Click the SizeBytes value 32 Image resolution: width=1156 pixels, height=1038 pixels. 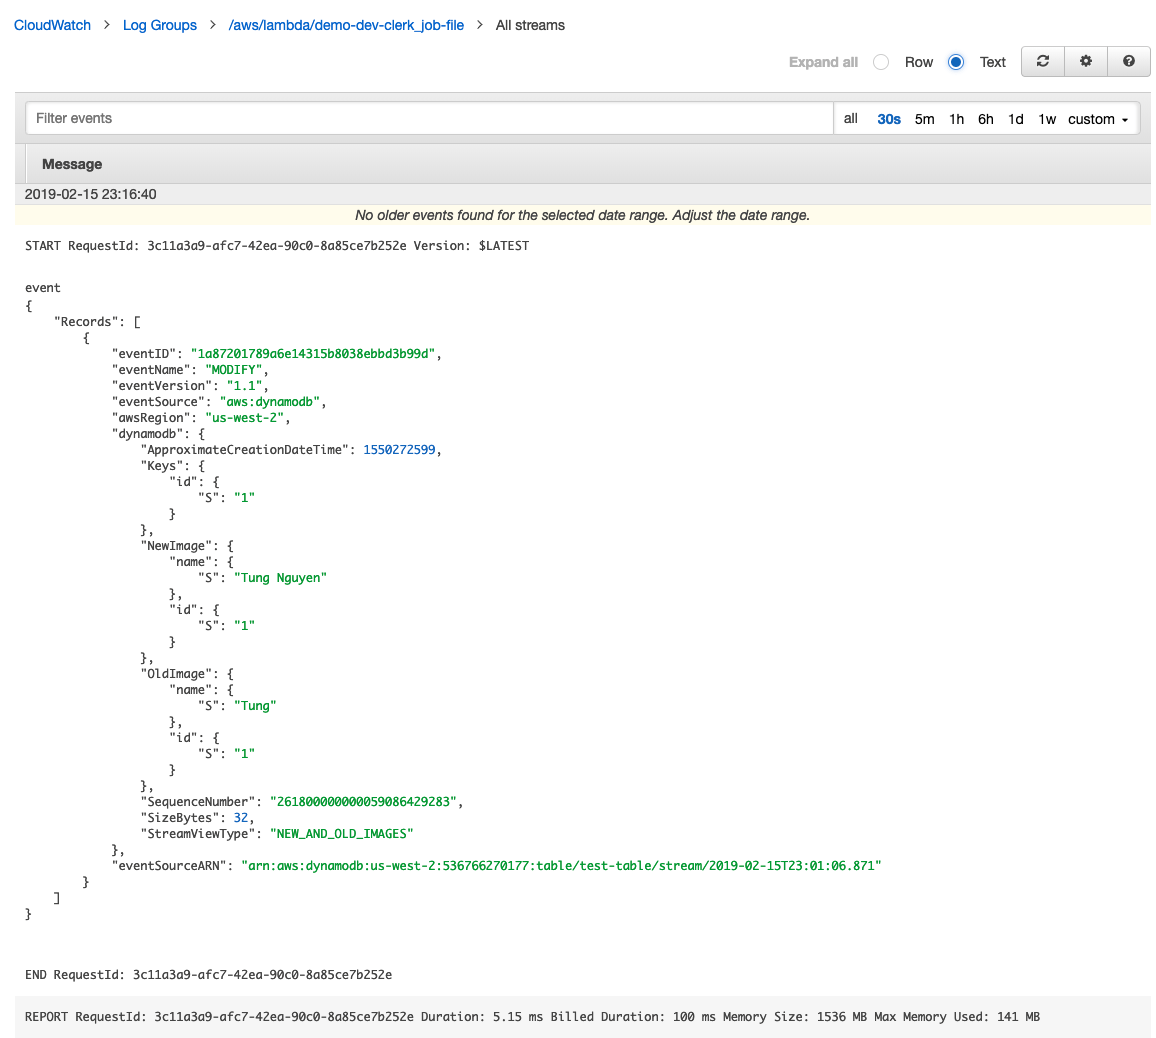(241, 818)
